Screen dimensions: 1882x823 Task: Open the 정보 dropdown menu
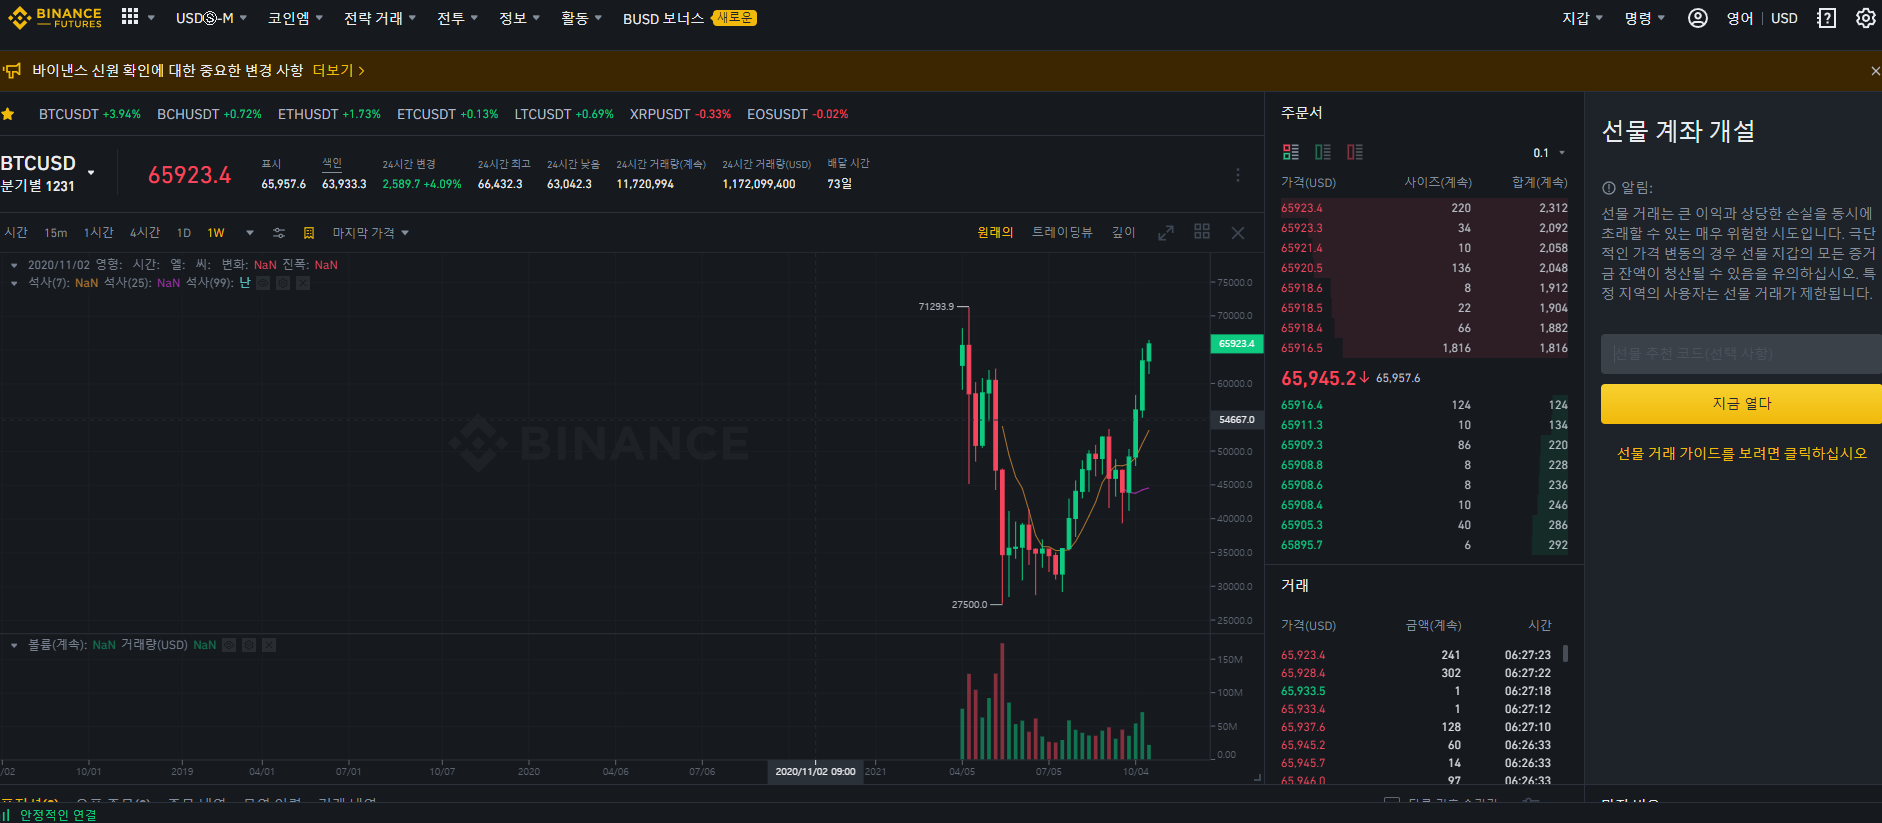coord(519,18)
